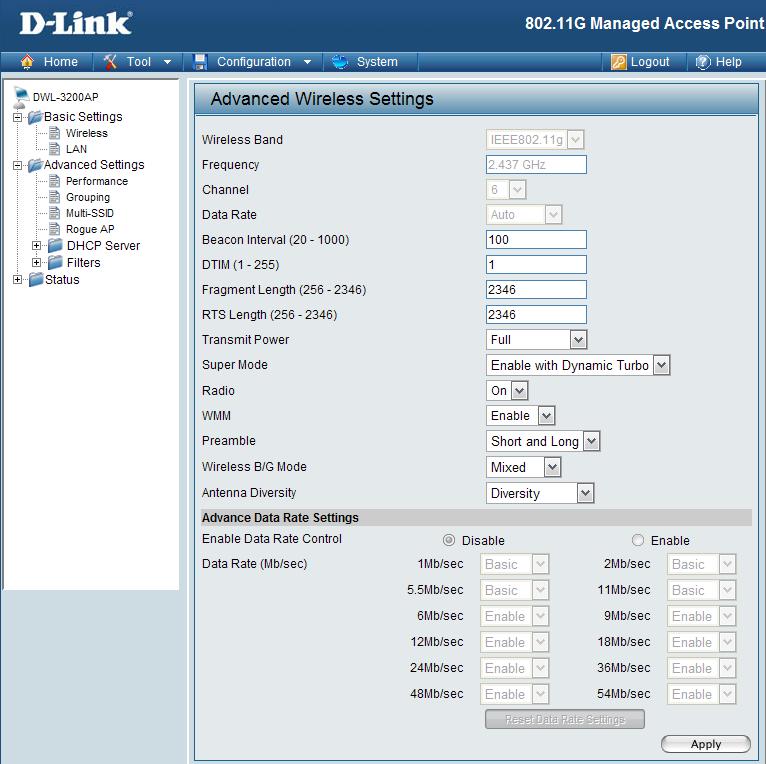Screen dimensions: 766x764
Task: Collapse the Basic Settings tree node
Action: pyautogui.click(x=18, y=117)
